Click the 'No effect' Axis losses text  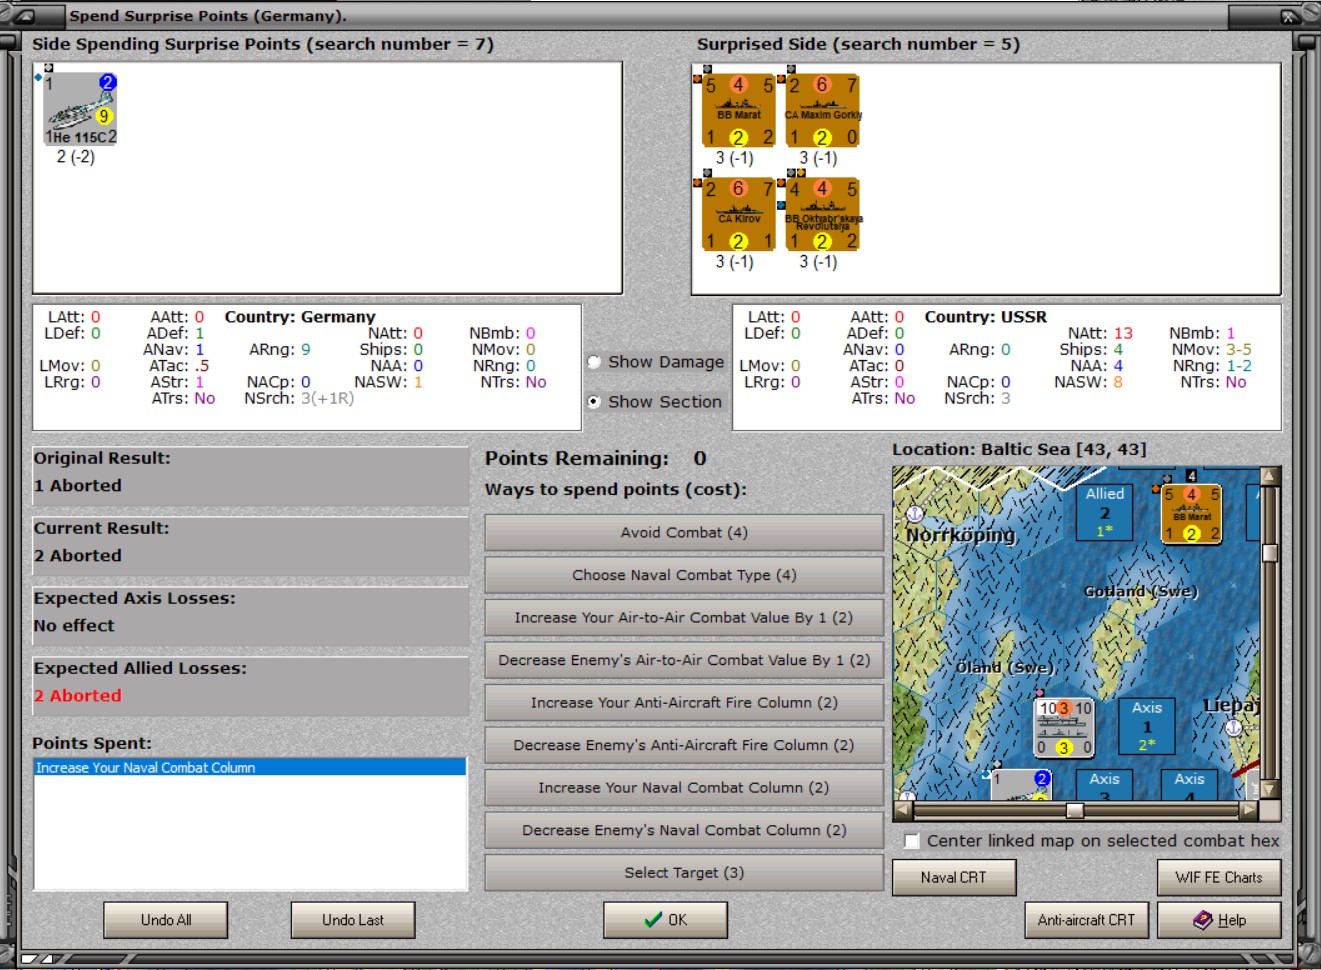tap(74, 625)
